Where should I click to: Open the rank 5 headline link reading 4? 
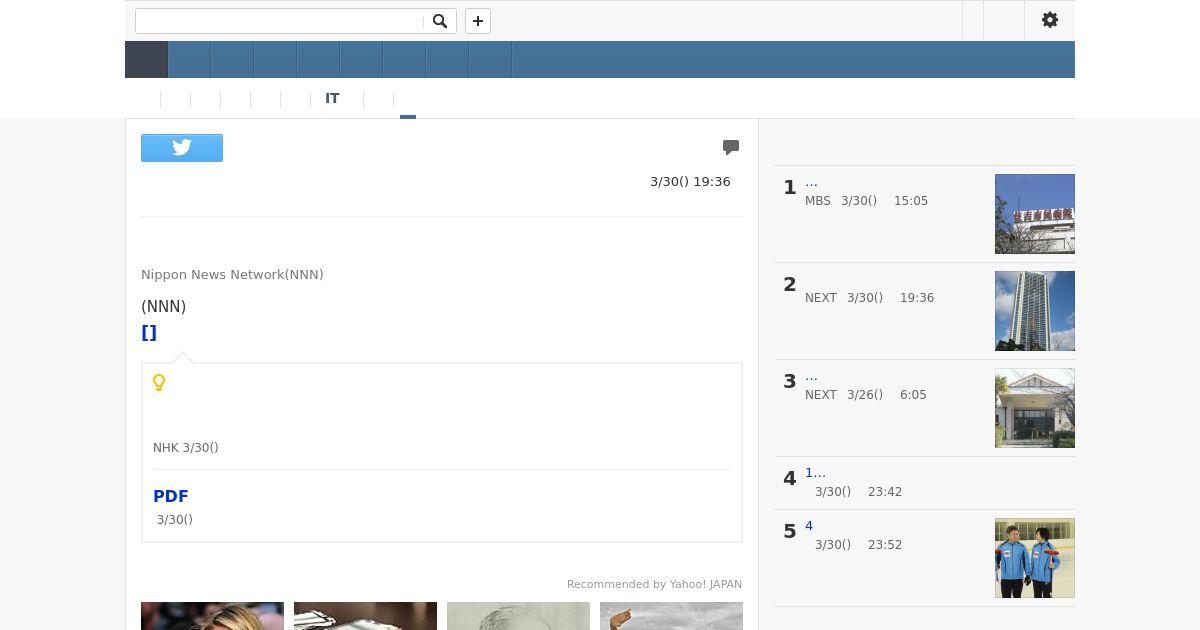(x=809, y=526)
